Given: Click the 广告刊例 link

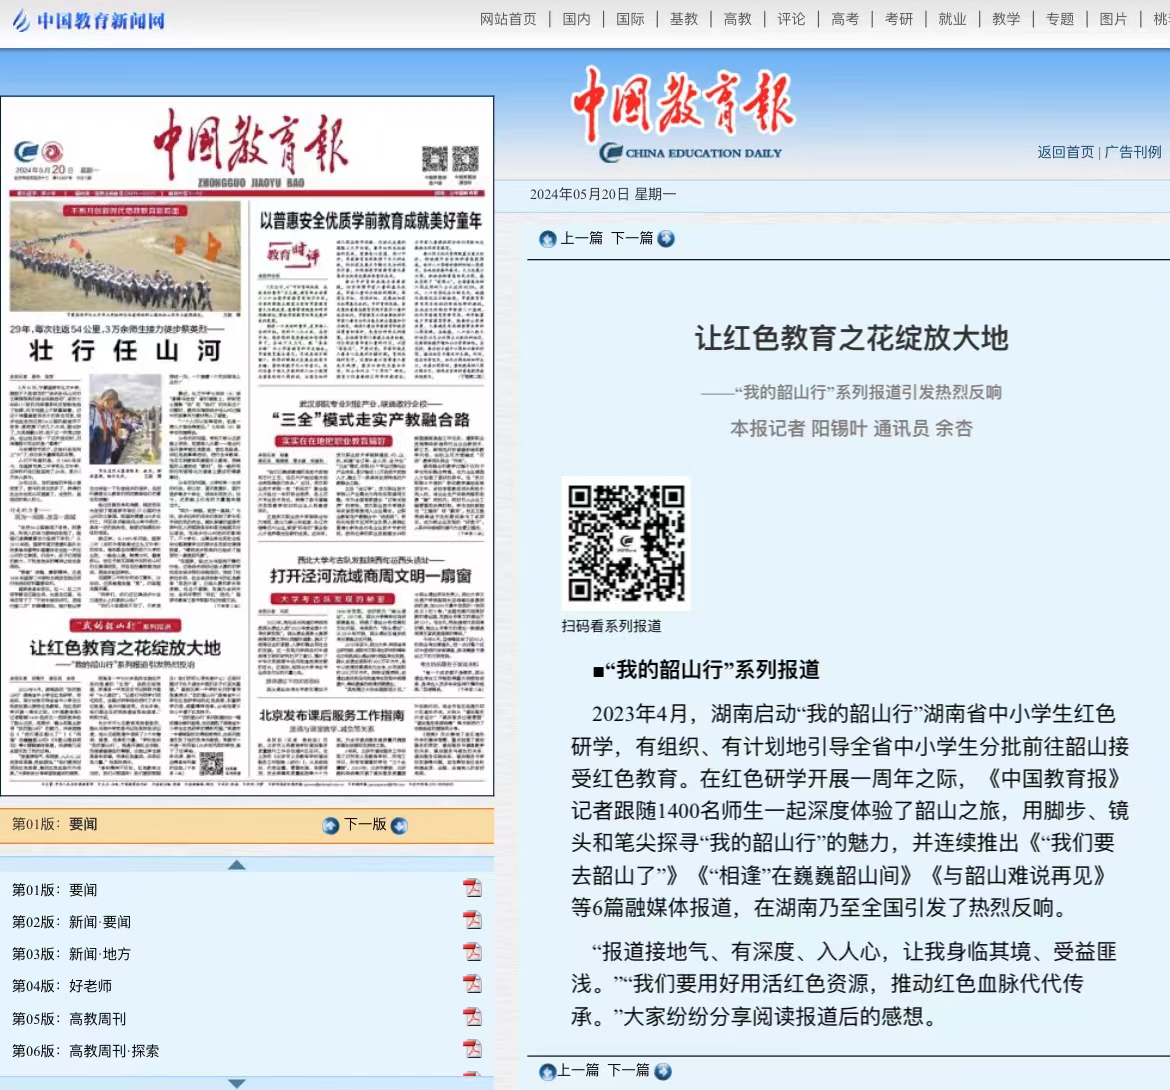Looking at the screenshot, I should 1133,152.
